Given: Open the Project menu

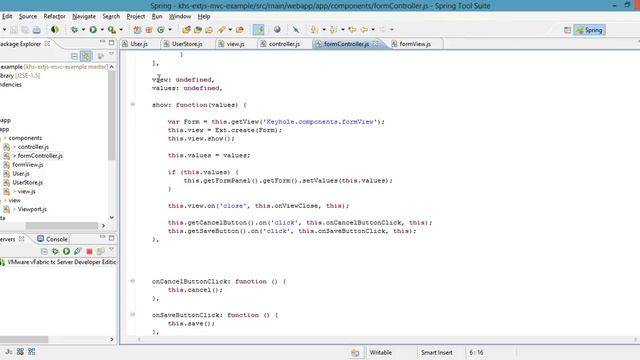Looking at the screenshot, I should [x=136, y=16].
